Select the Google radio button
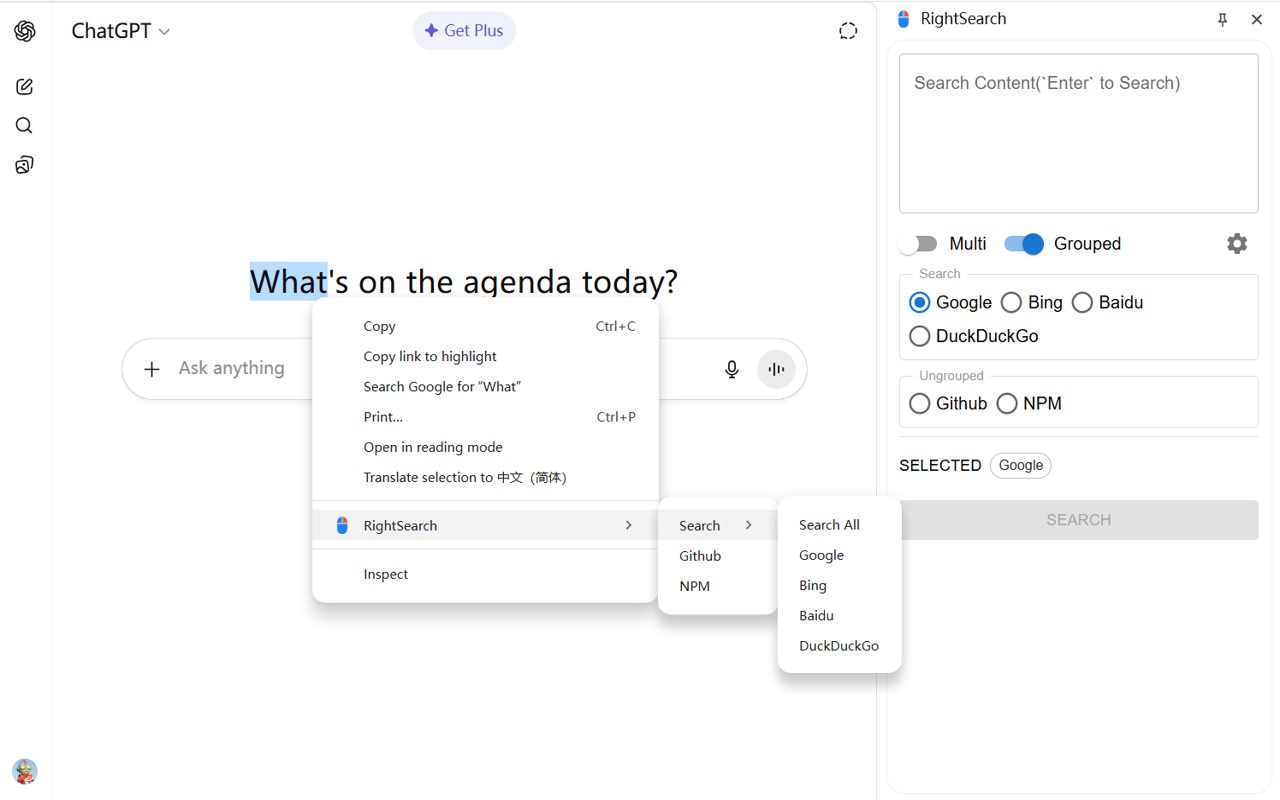 (919, 302)
